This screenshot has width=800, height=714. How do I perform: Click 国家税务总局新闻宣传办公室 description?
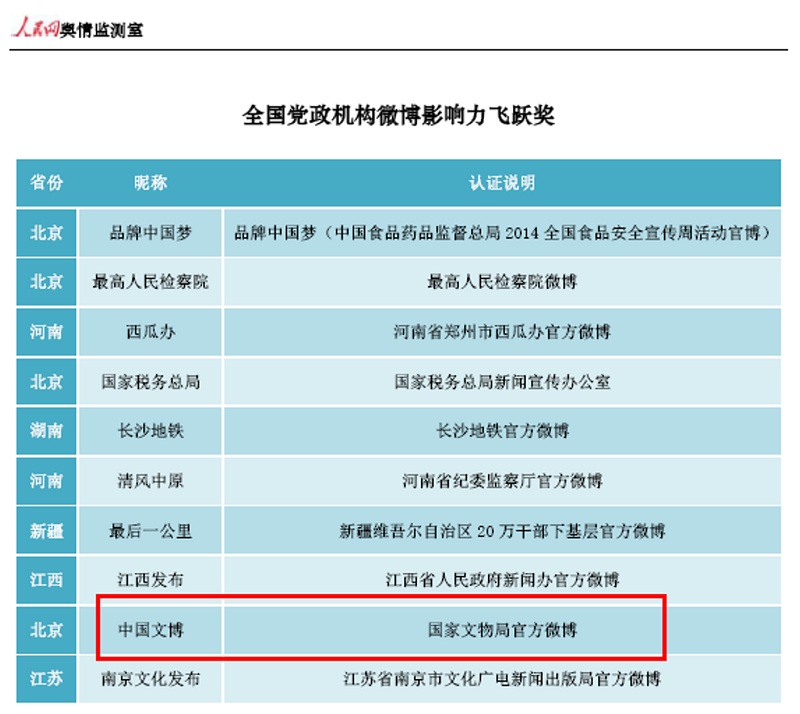[503, 381]
